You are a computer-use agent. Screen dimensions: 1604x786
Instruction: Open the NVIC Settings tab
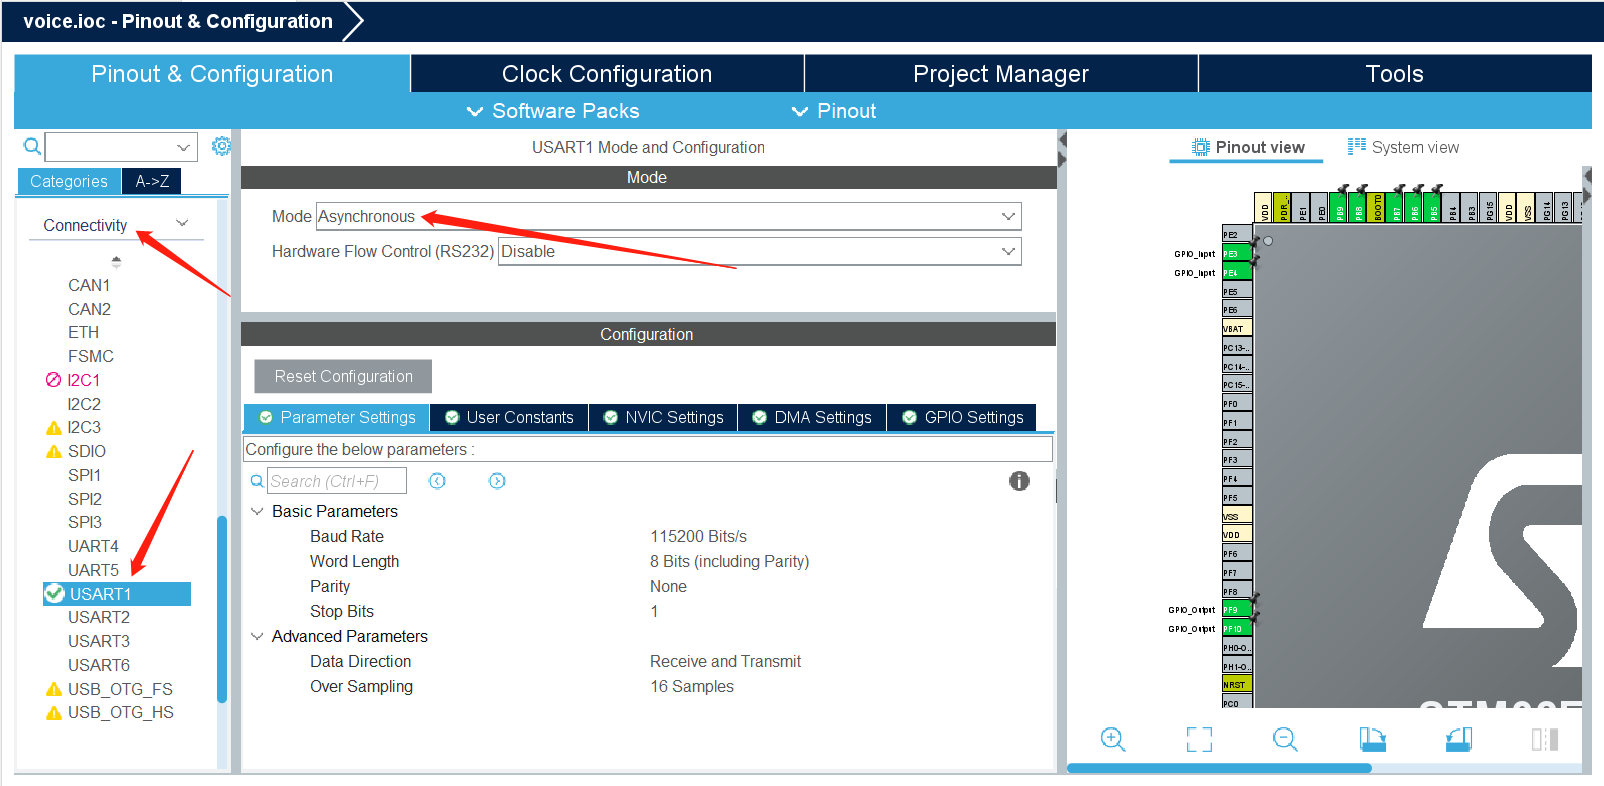click(663, 417)
